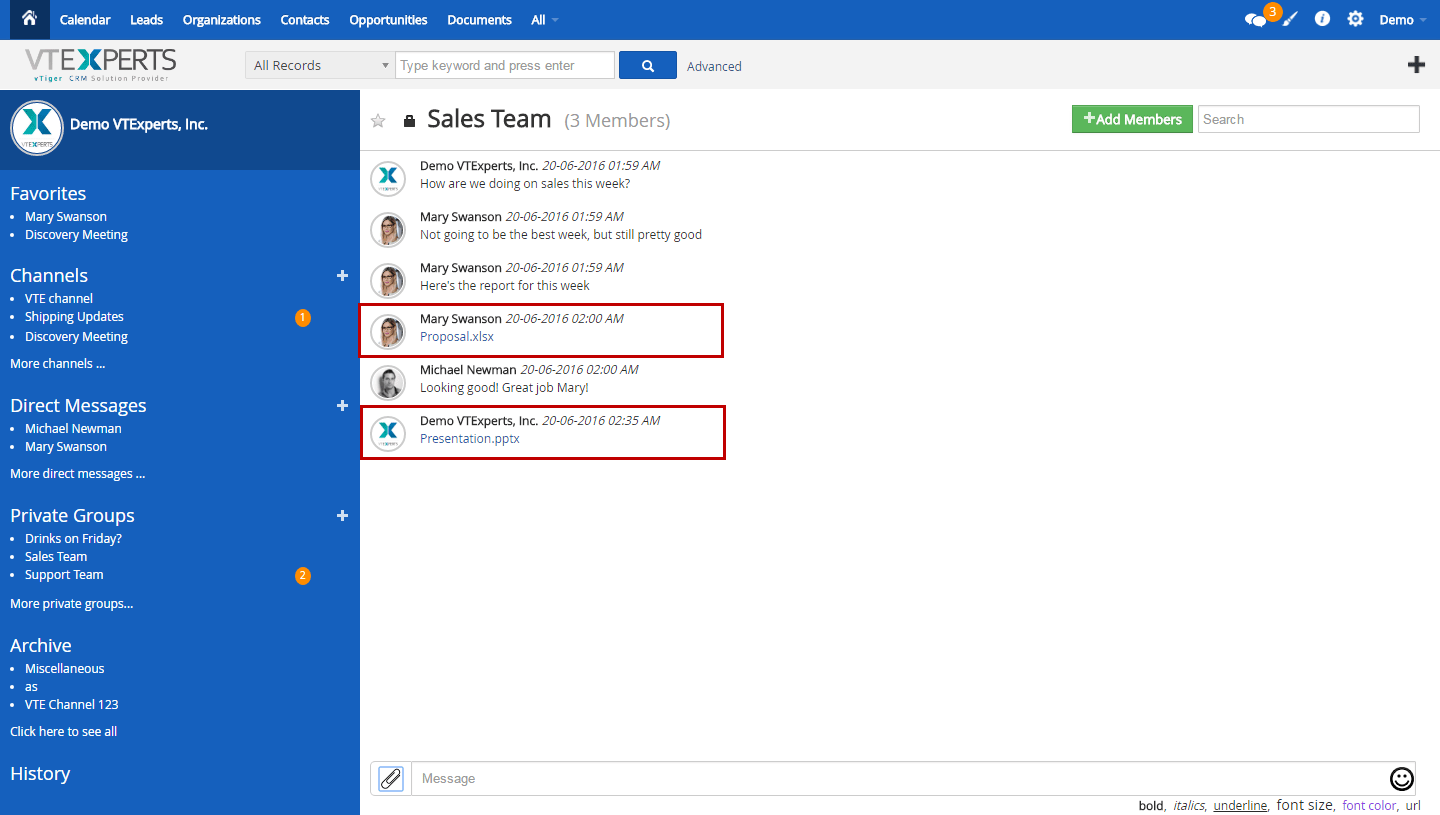Click the plus icon next to global search
The height and width of the screenshot is (815, 1440).
(1416, 64)
